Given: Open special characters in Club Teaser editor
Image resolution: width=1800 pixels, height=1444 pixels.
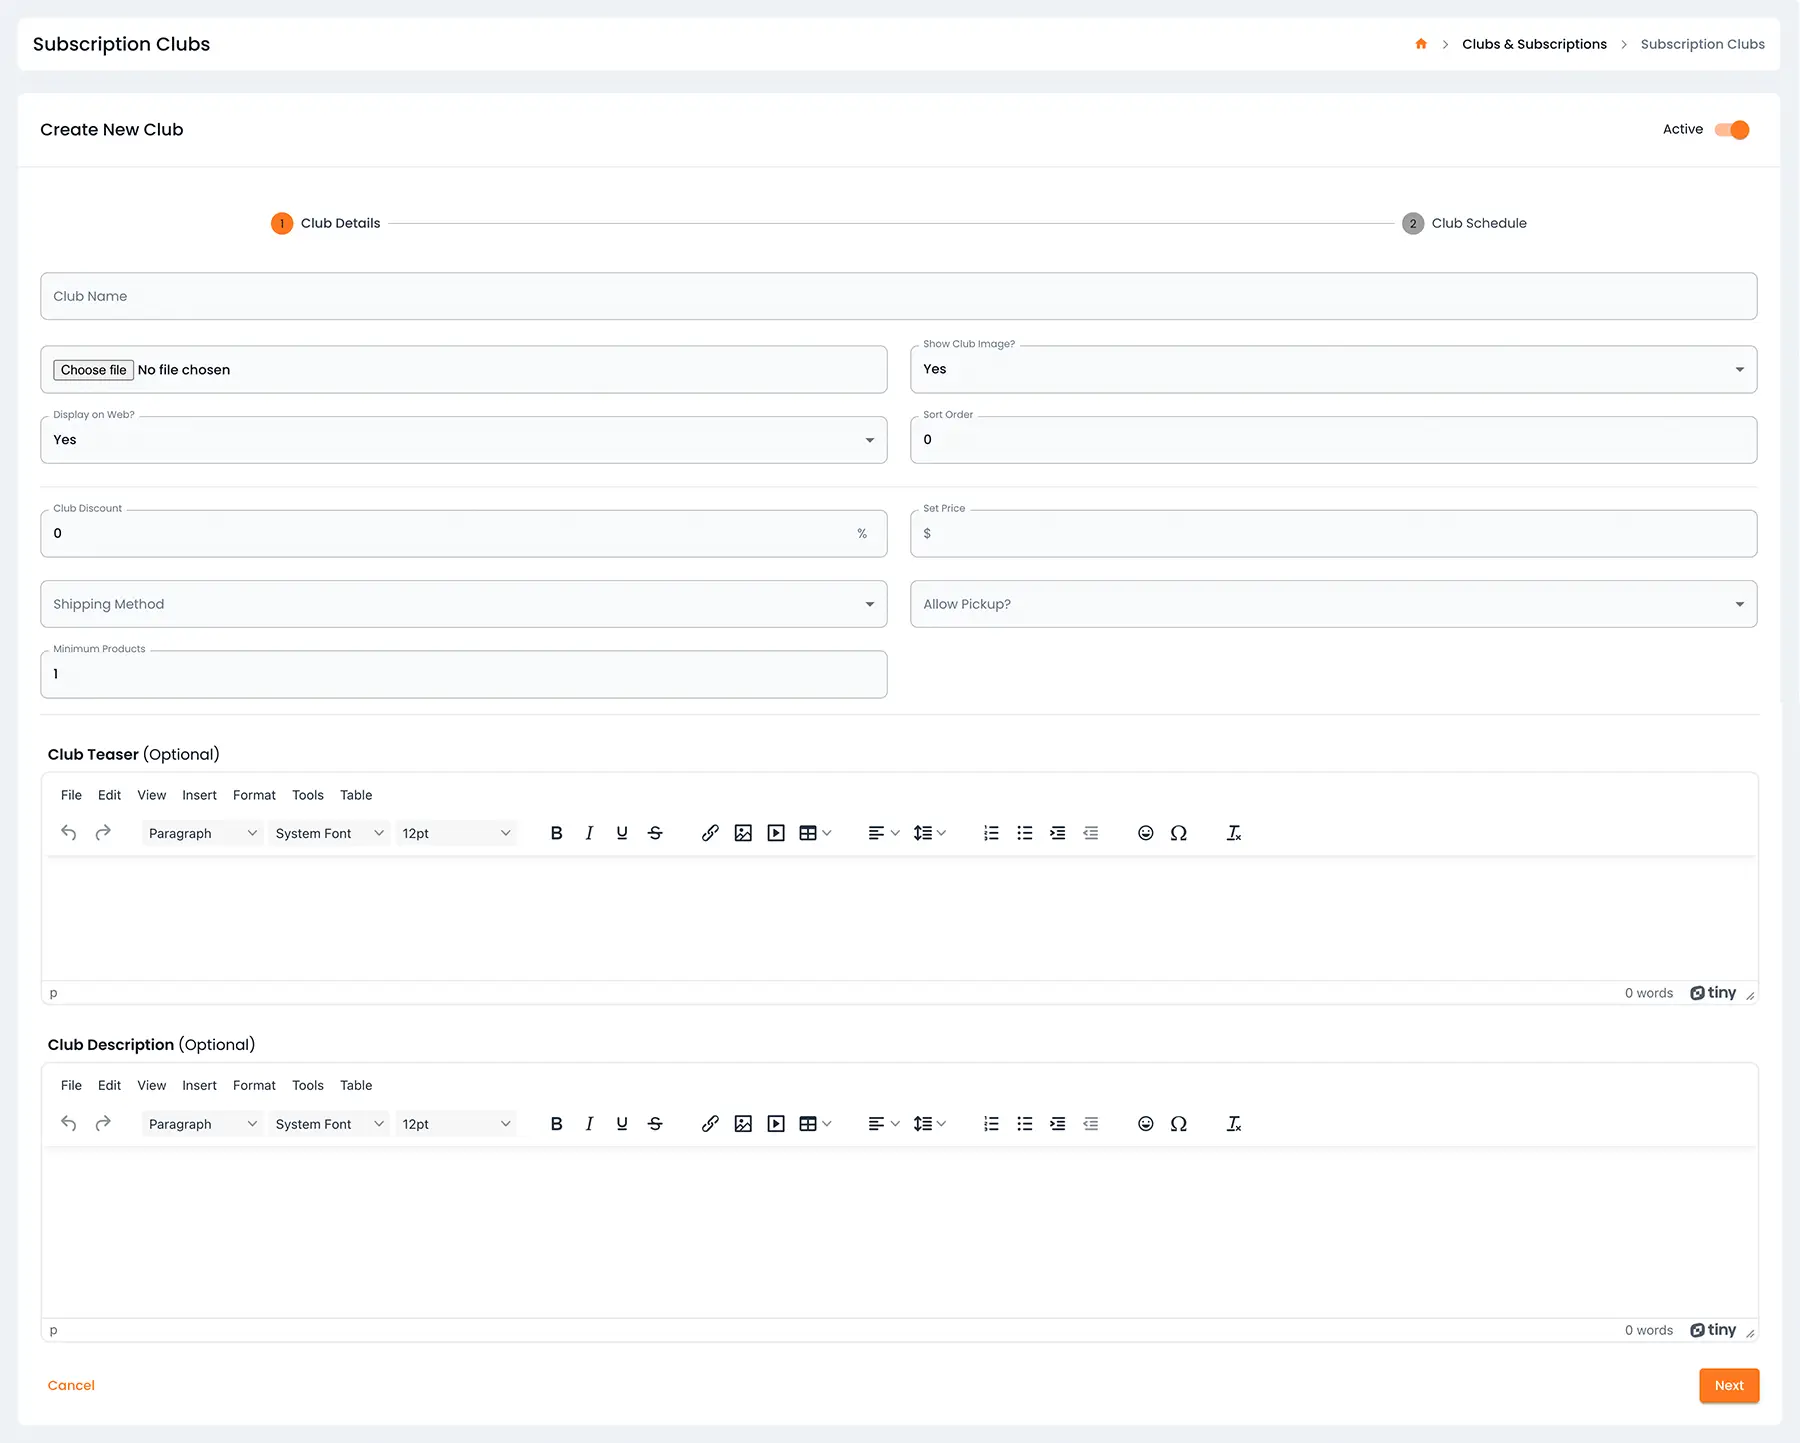Looking at the screenshot, I should coord(1179,833).
